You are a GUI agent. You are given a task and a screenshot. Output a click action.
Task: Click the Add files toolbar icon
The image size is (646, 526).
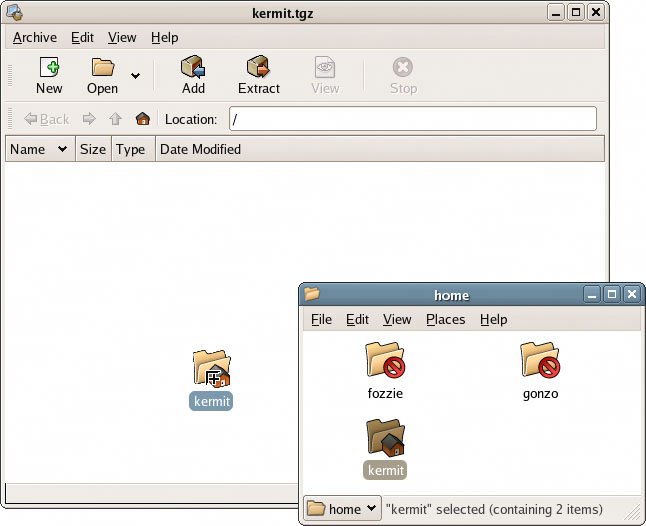point(193,68)
